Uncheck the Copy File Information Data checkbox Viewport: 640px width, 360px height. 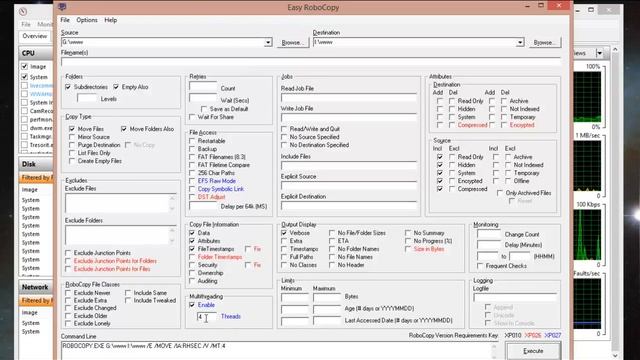pos(192,233)
